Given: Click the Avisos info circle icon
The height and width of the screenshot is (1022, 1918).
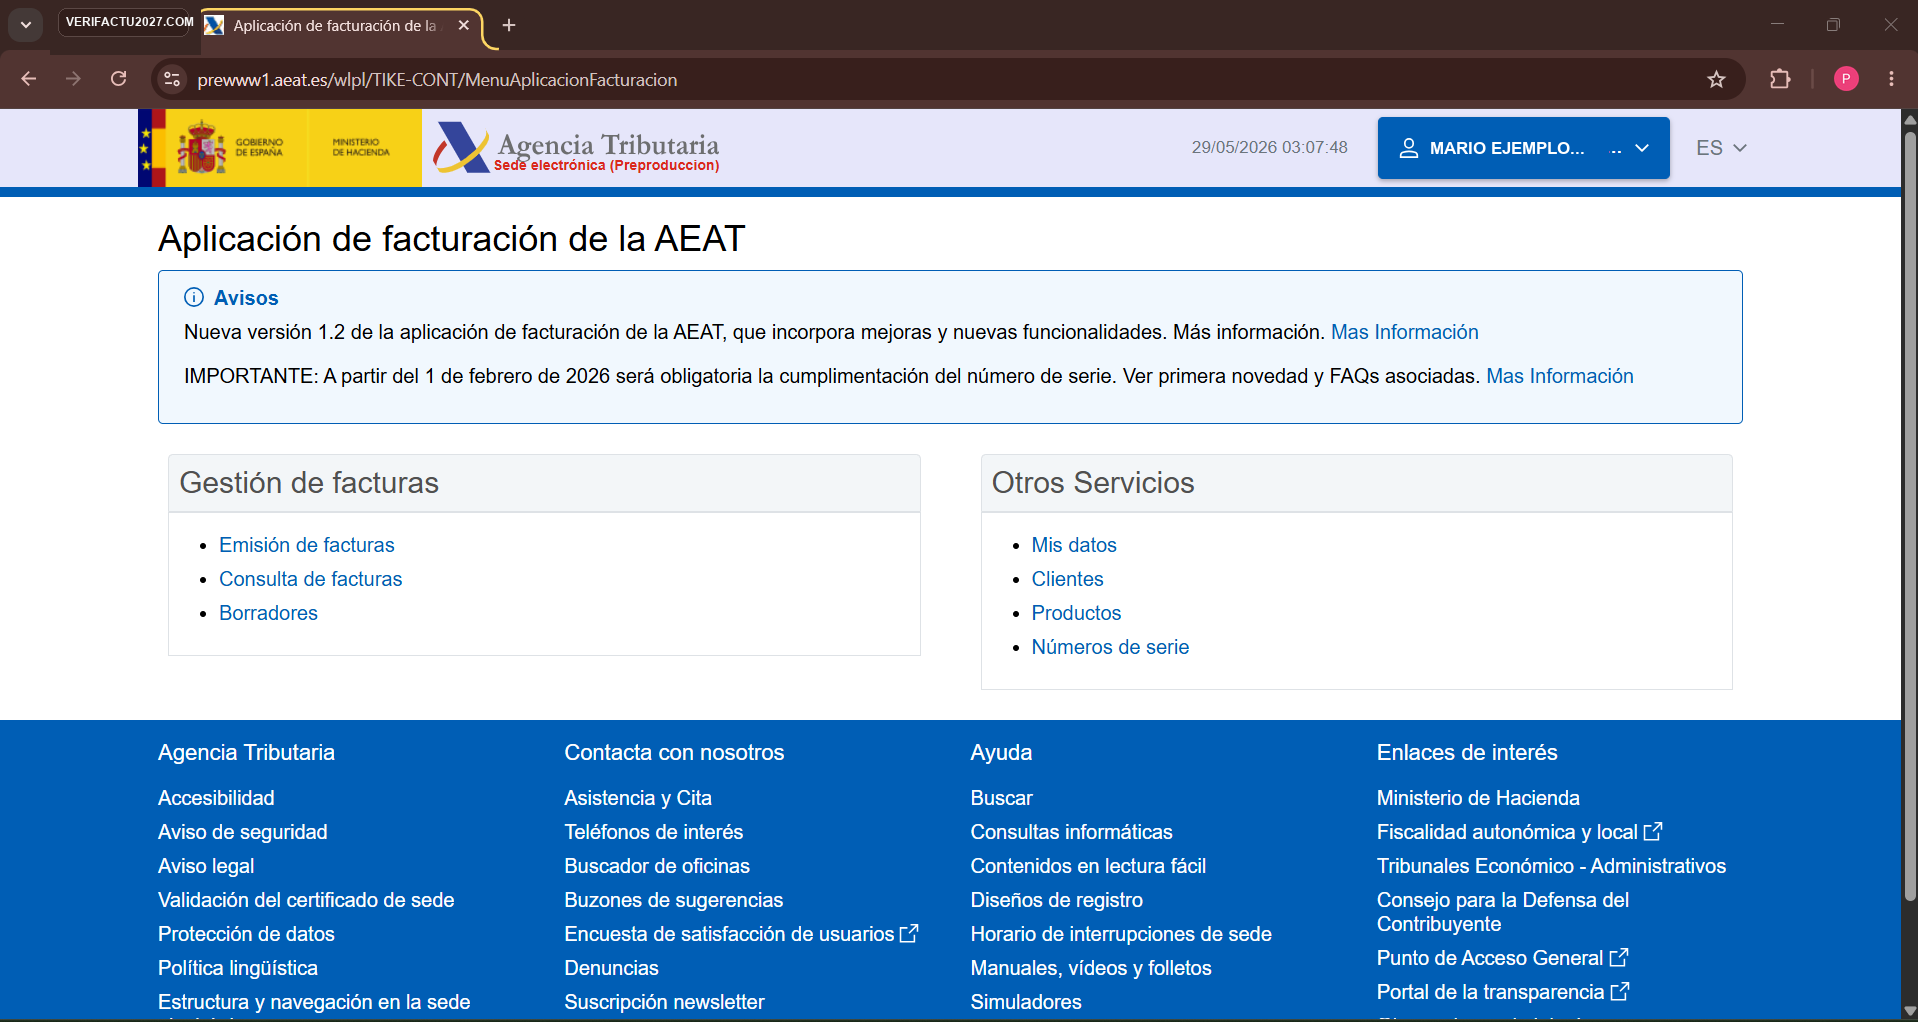Looking at the screenshot, I should [x=194, y=297].
